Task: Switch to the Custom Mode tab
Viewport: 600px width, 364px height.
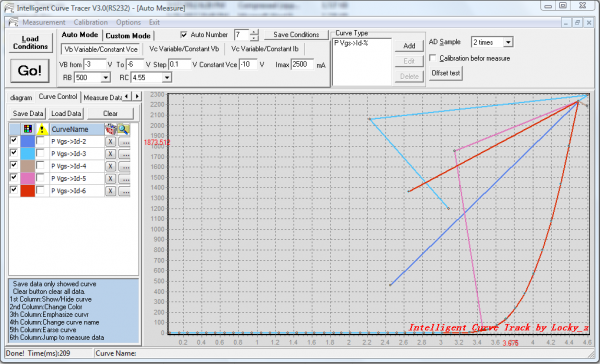Action: 128,36
